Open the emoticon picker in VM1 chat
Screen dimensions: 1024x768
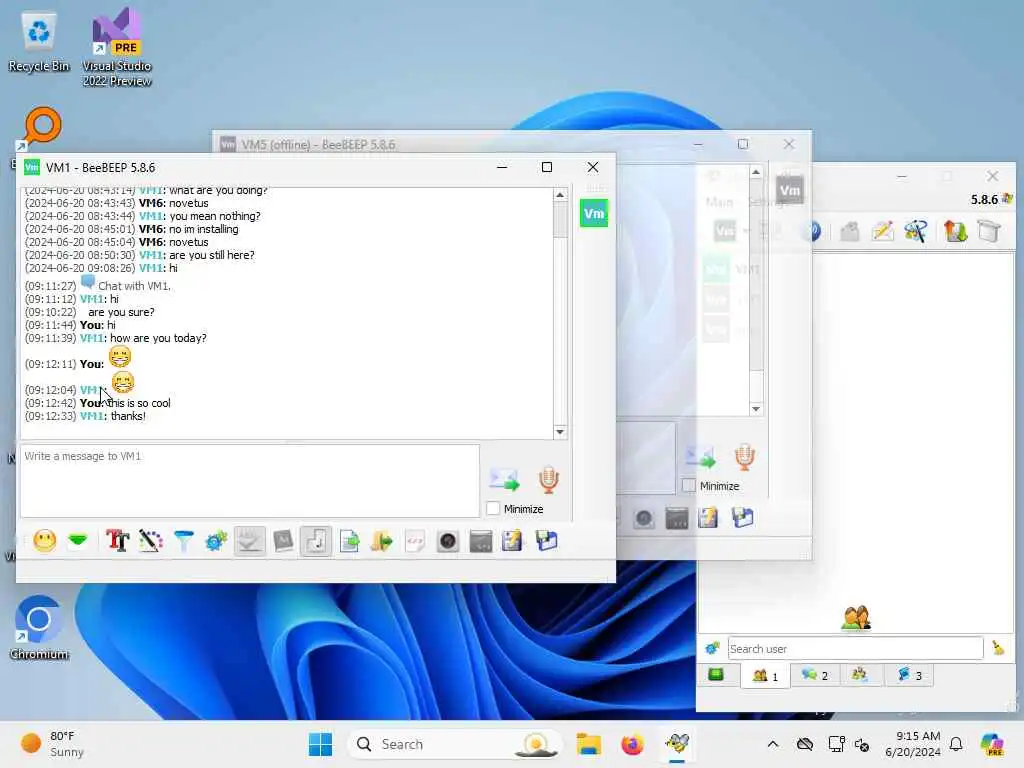tap(44, 541)
